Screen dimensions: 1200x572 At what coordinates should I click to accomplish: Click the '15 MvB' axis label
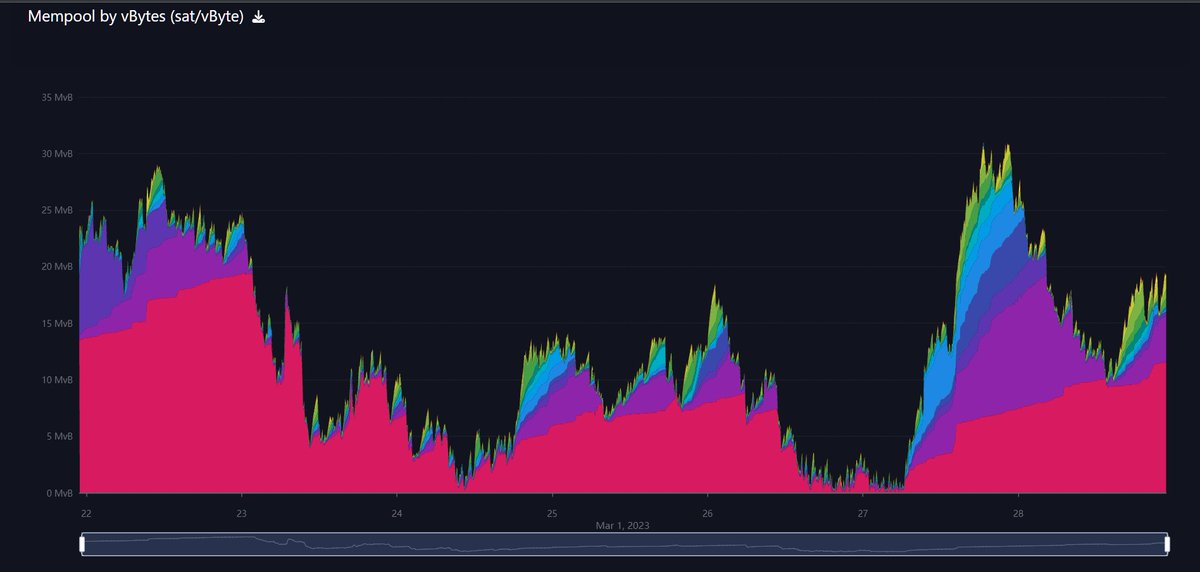(x=56, y=324)
